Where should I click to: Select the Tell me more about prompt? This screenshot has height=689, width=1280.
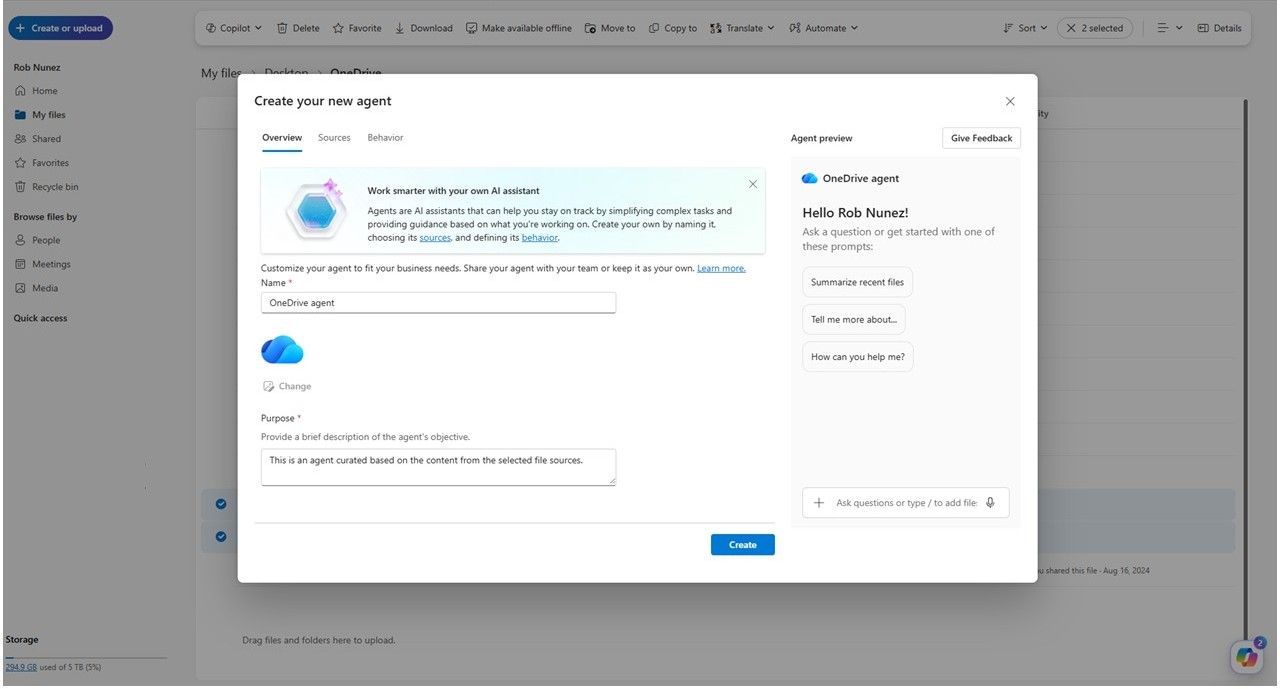point(854,320)
